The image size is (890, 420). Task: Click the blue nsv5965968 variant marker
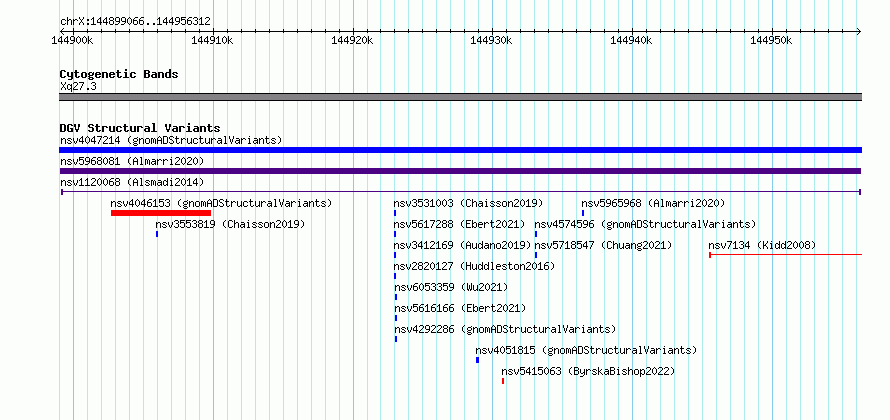(583, 213)
